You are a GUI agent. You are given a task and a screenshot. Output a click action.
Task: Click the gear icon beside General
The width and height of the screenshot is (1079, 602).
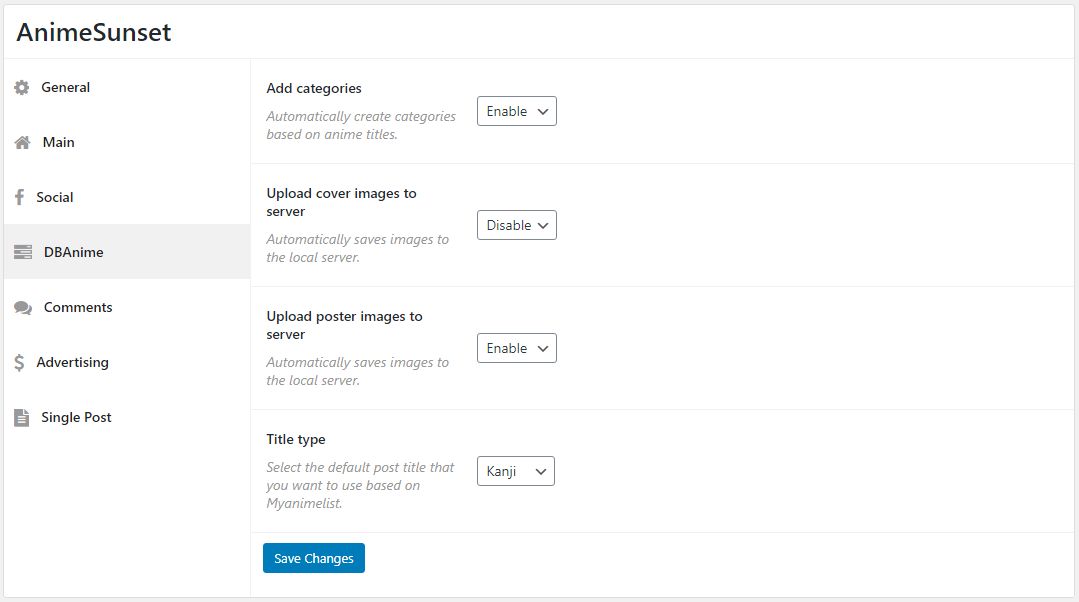22,88
